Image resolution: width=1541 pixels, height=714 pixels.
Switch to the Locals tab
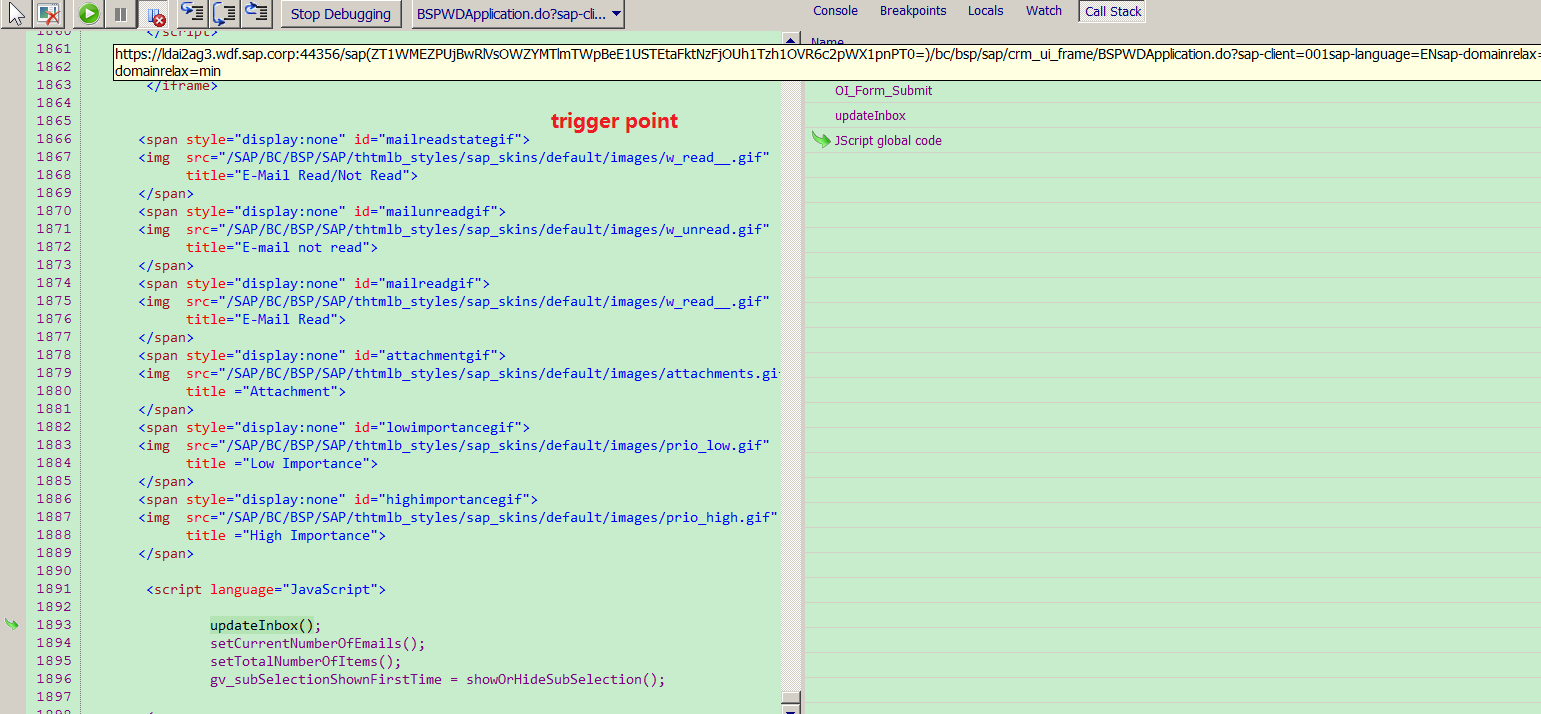986,11
